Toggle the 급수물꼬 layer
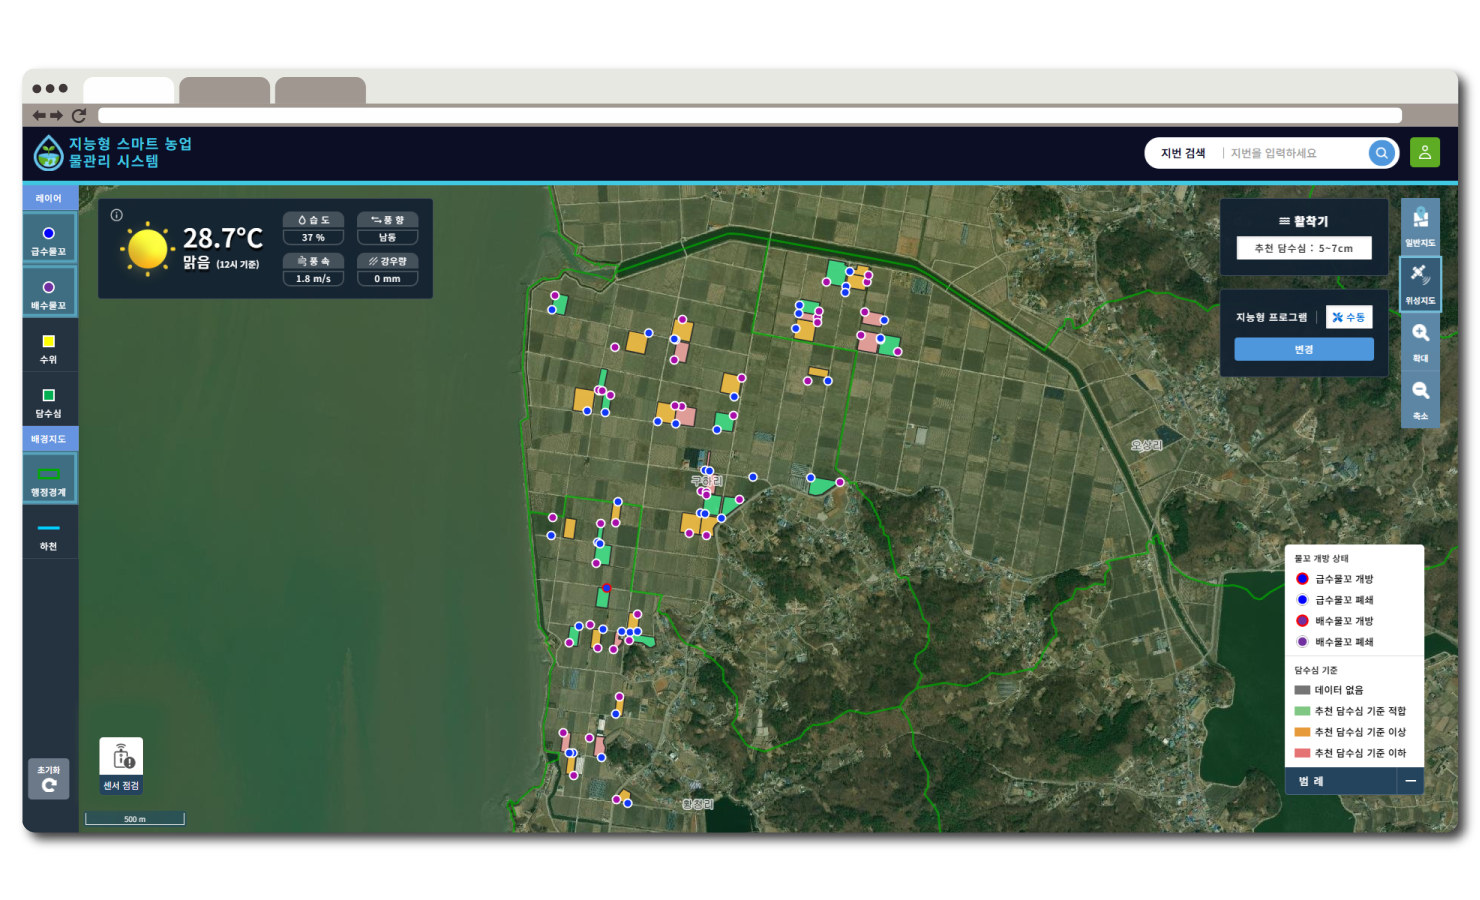Image resolution: width=1480 pixels, height=900 pixels. coord(49,240)
